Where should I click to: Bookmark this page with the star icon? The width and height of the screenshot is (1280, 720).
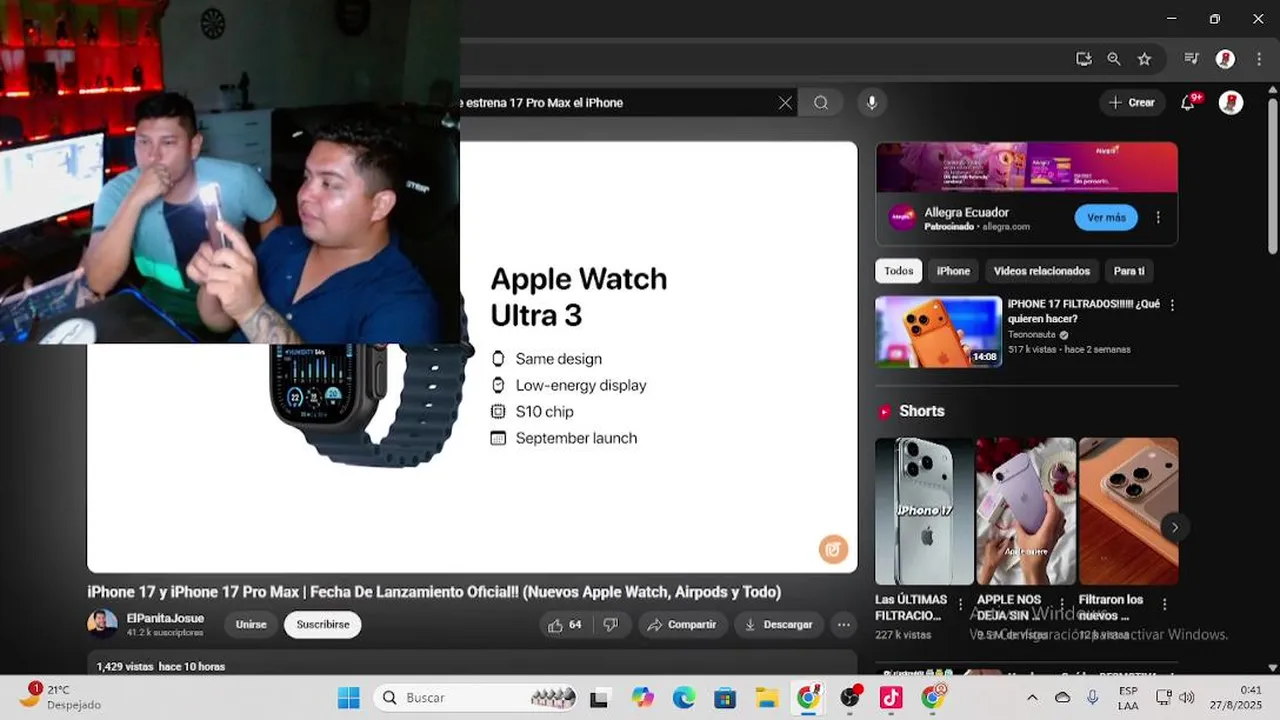[1144, 59]
